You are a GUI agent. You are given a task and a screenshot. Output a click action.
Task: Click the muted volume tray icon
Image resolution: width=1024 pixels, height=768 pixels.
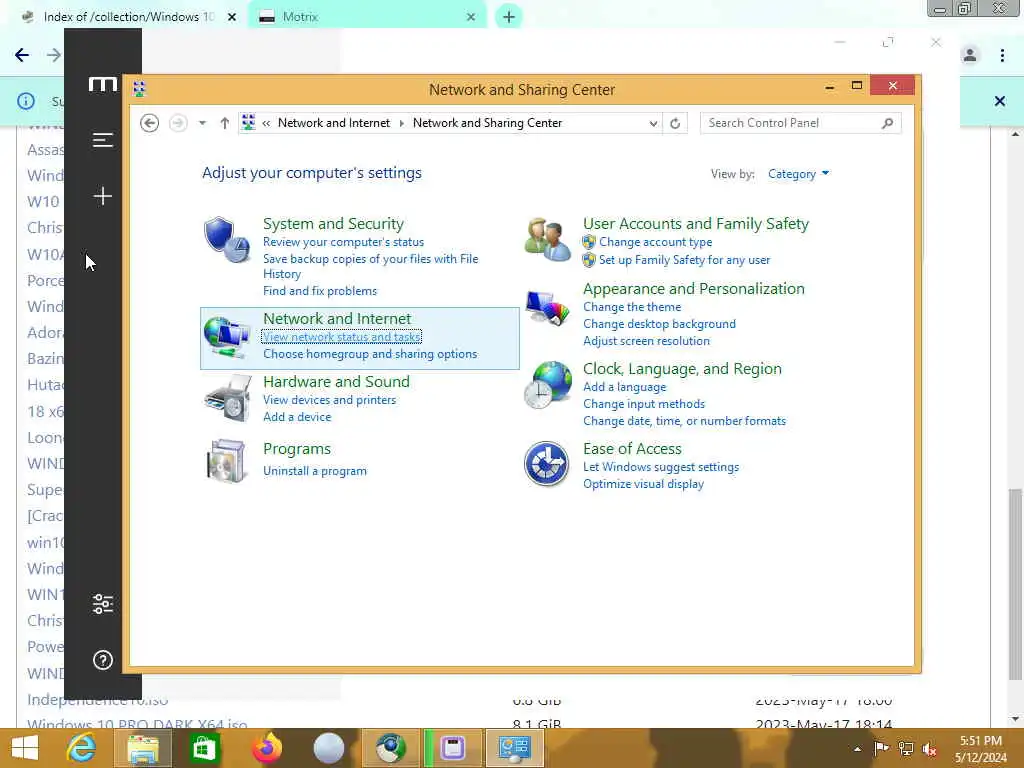(x=929, y=749)
